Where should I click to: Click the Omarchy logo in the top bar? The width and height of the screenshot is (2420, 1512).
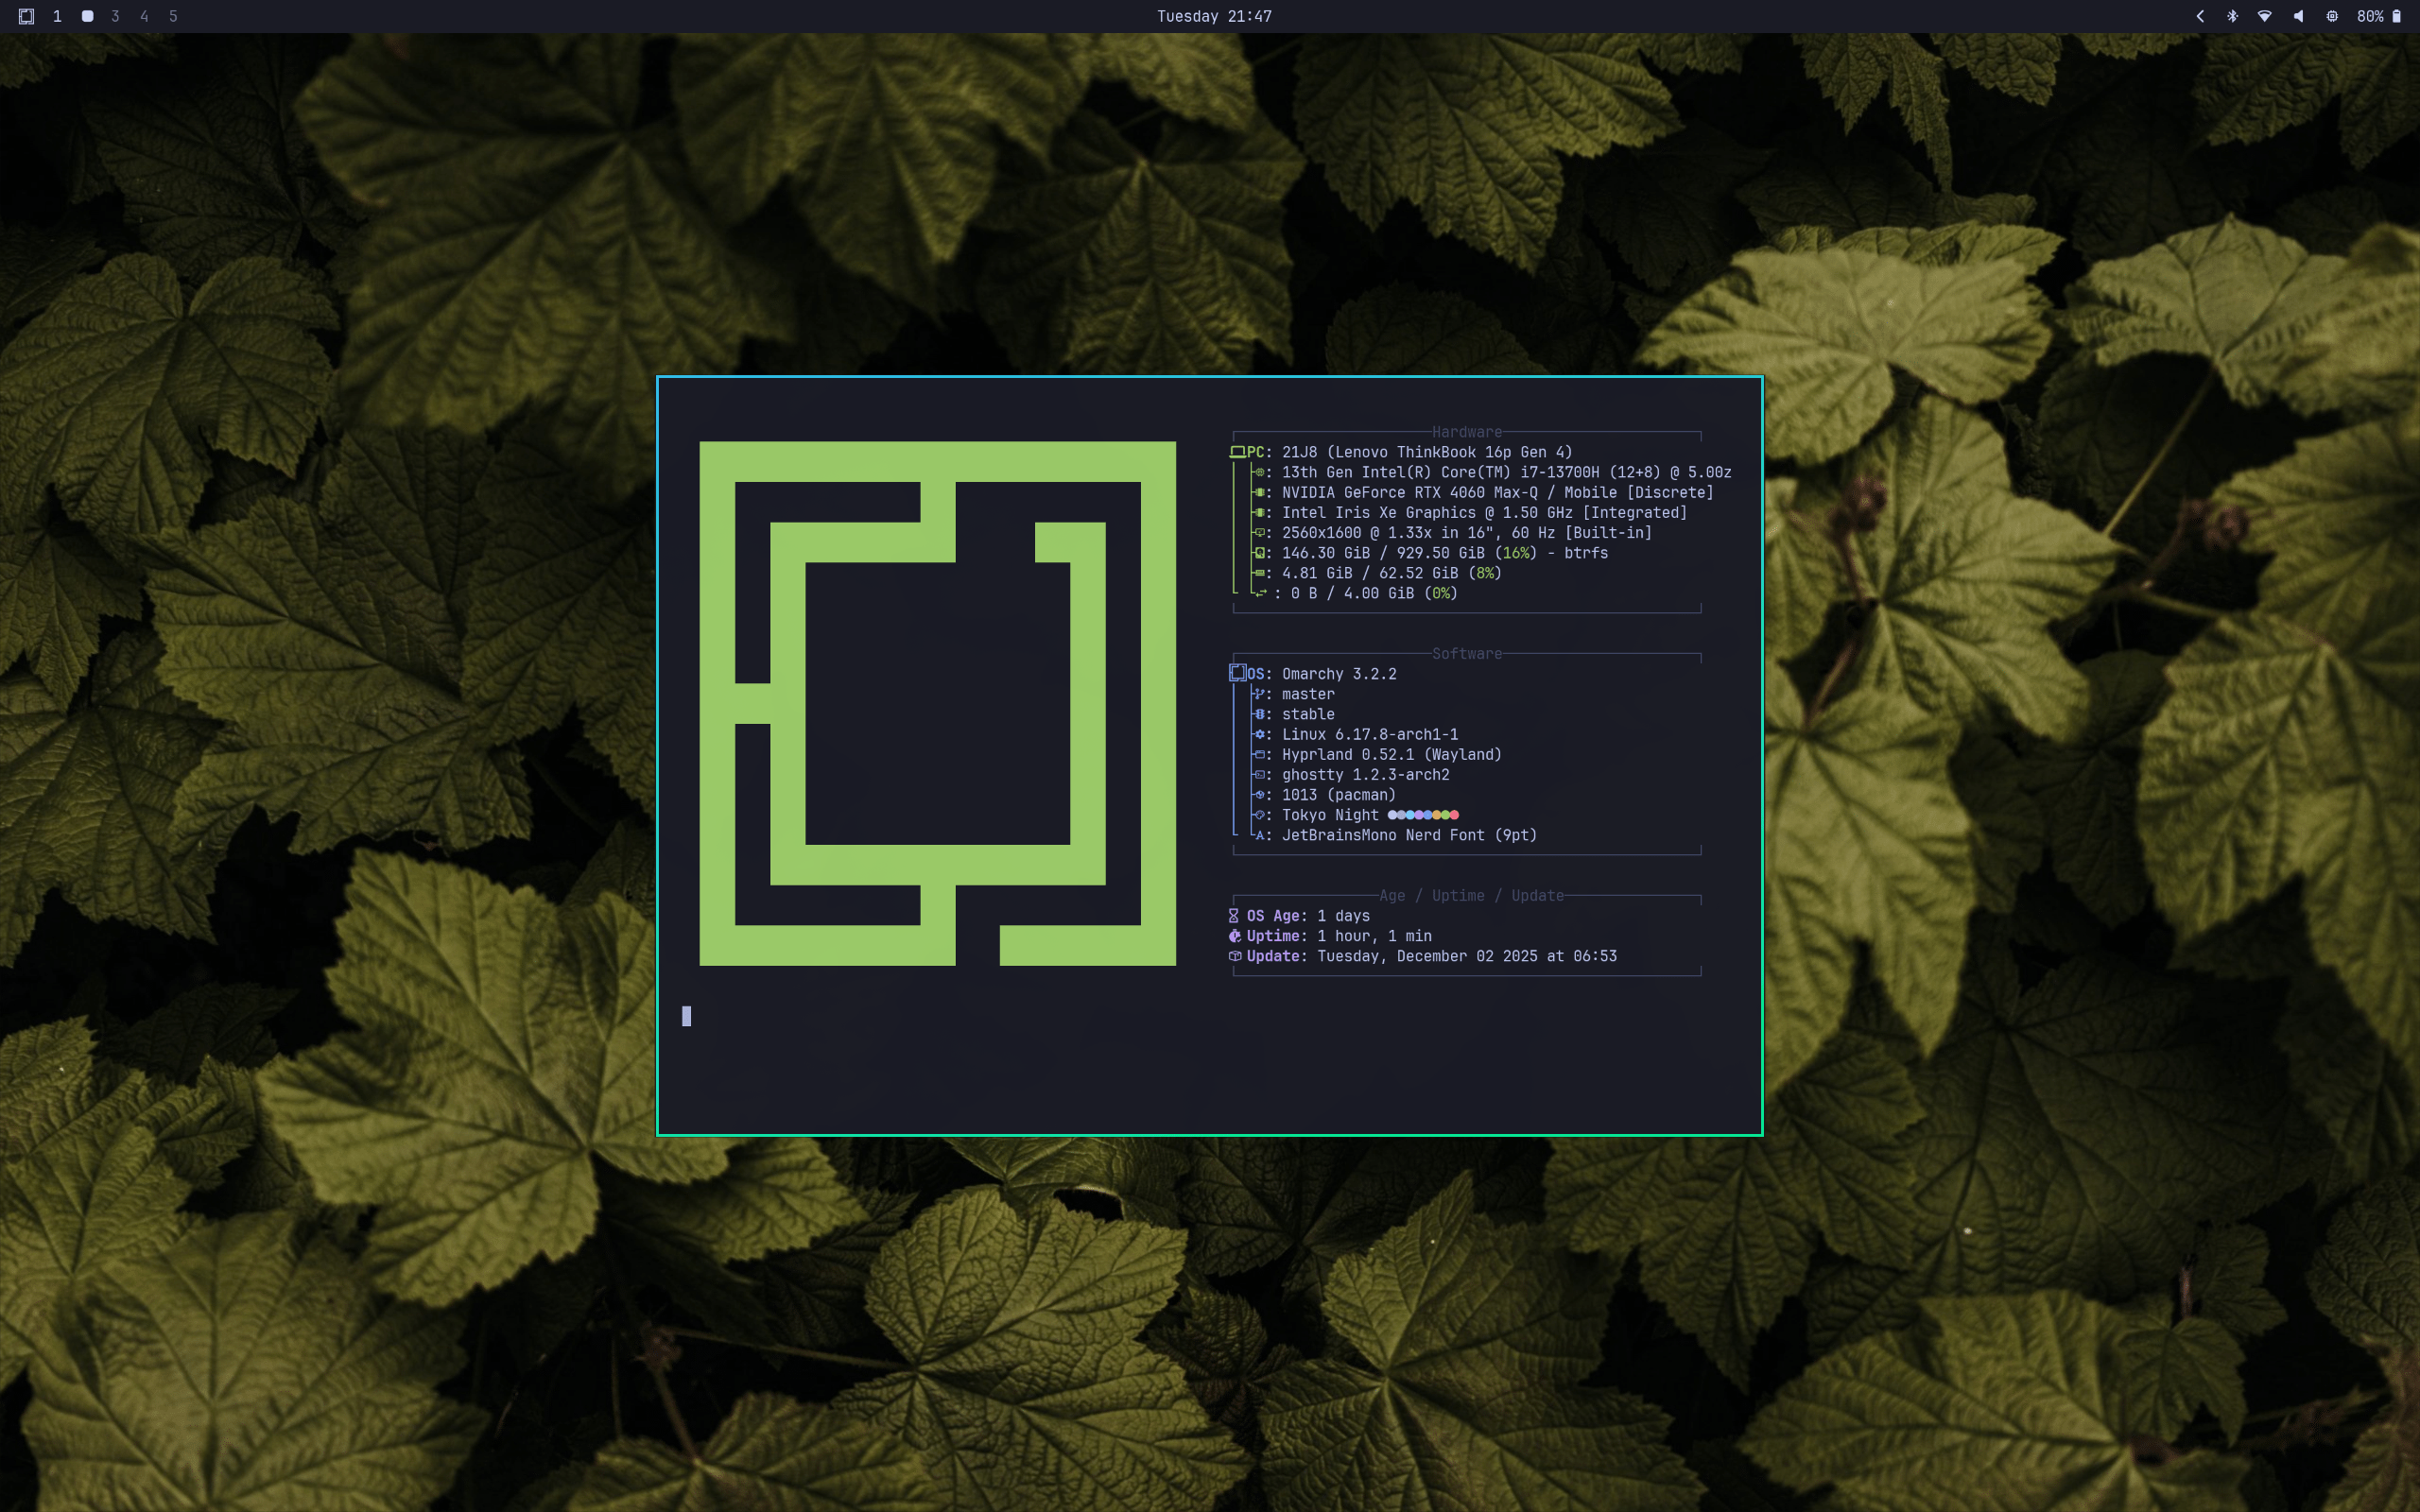[x=26, y=16]
